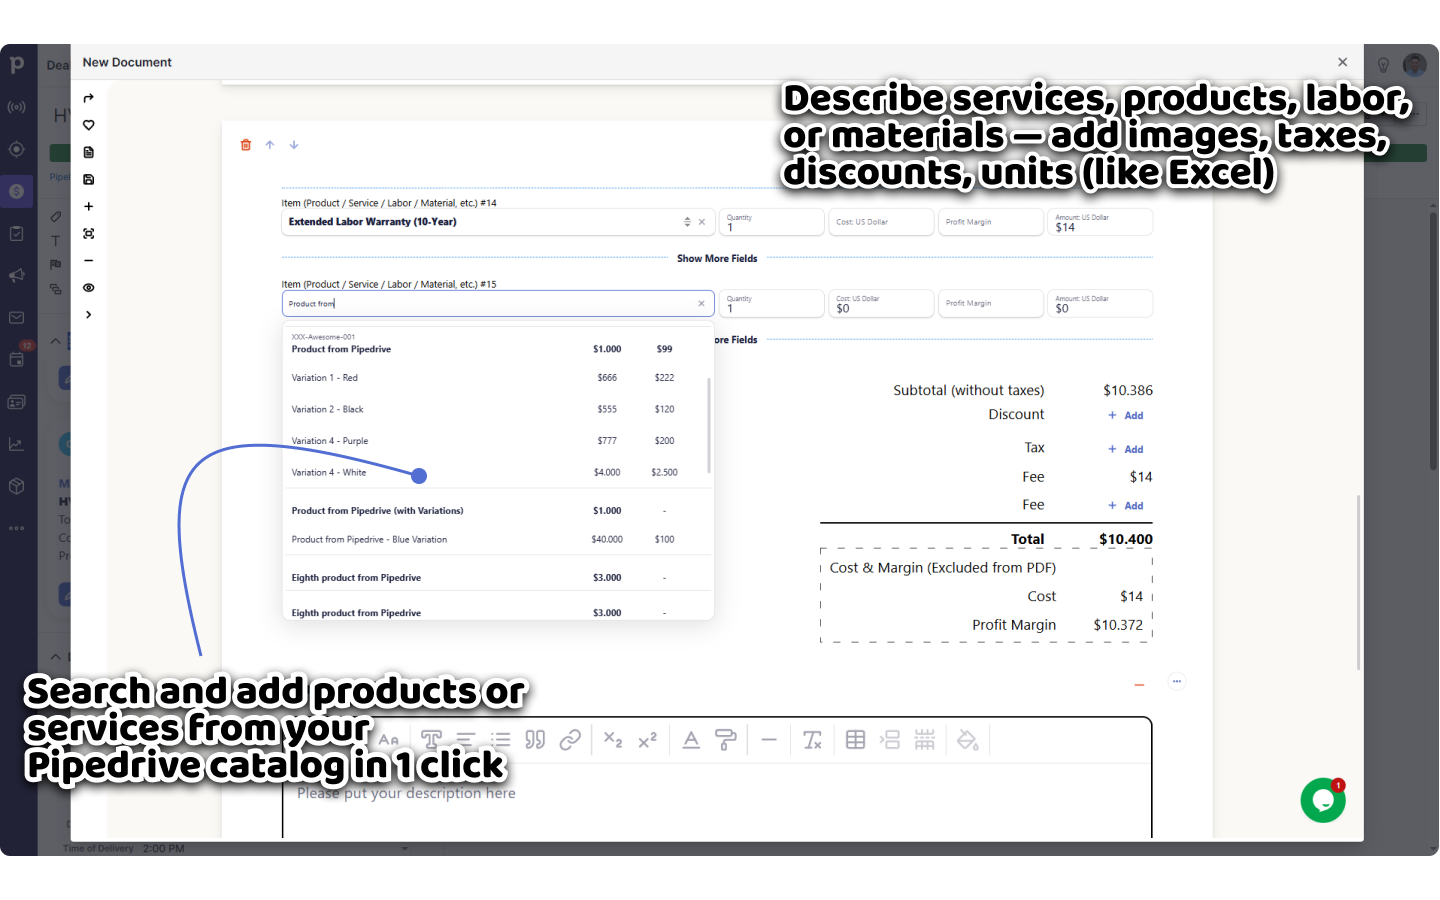Screen dimensions: 1440x900
Task: Pick text color in editor toolbar
Action: click(x=691, y=740)
